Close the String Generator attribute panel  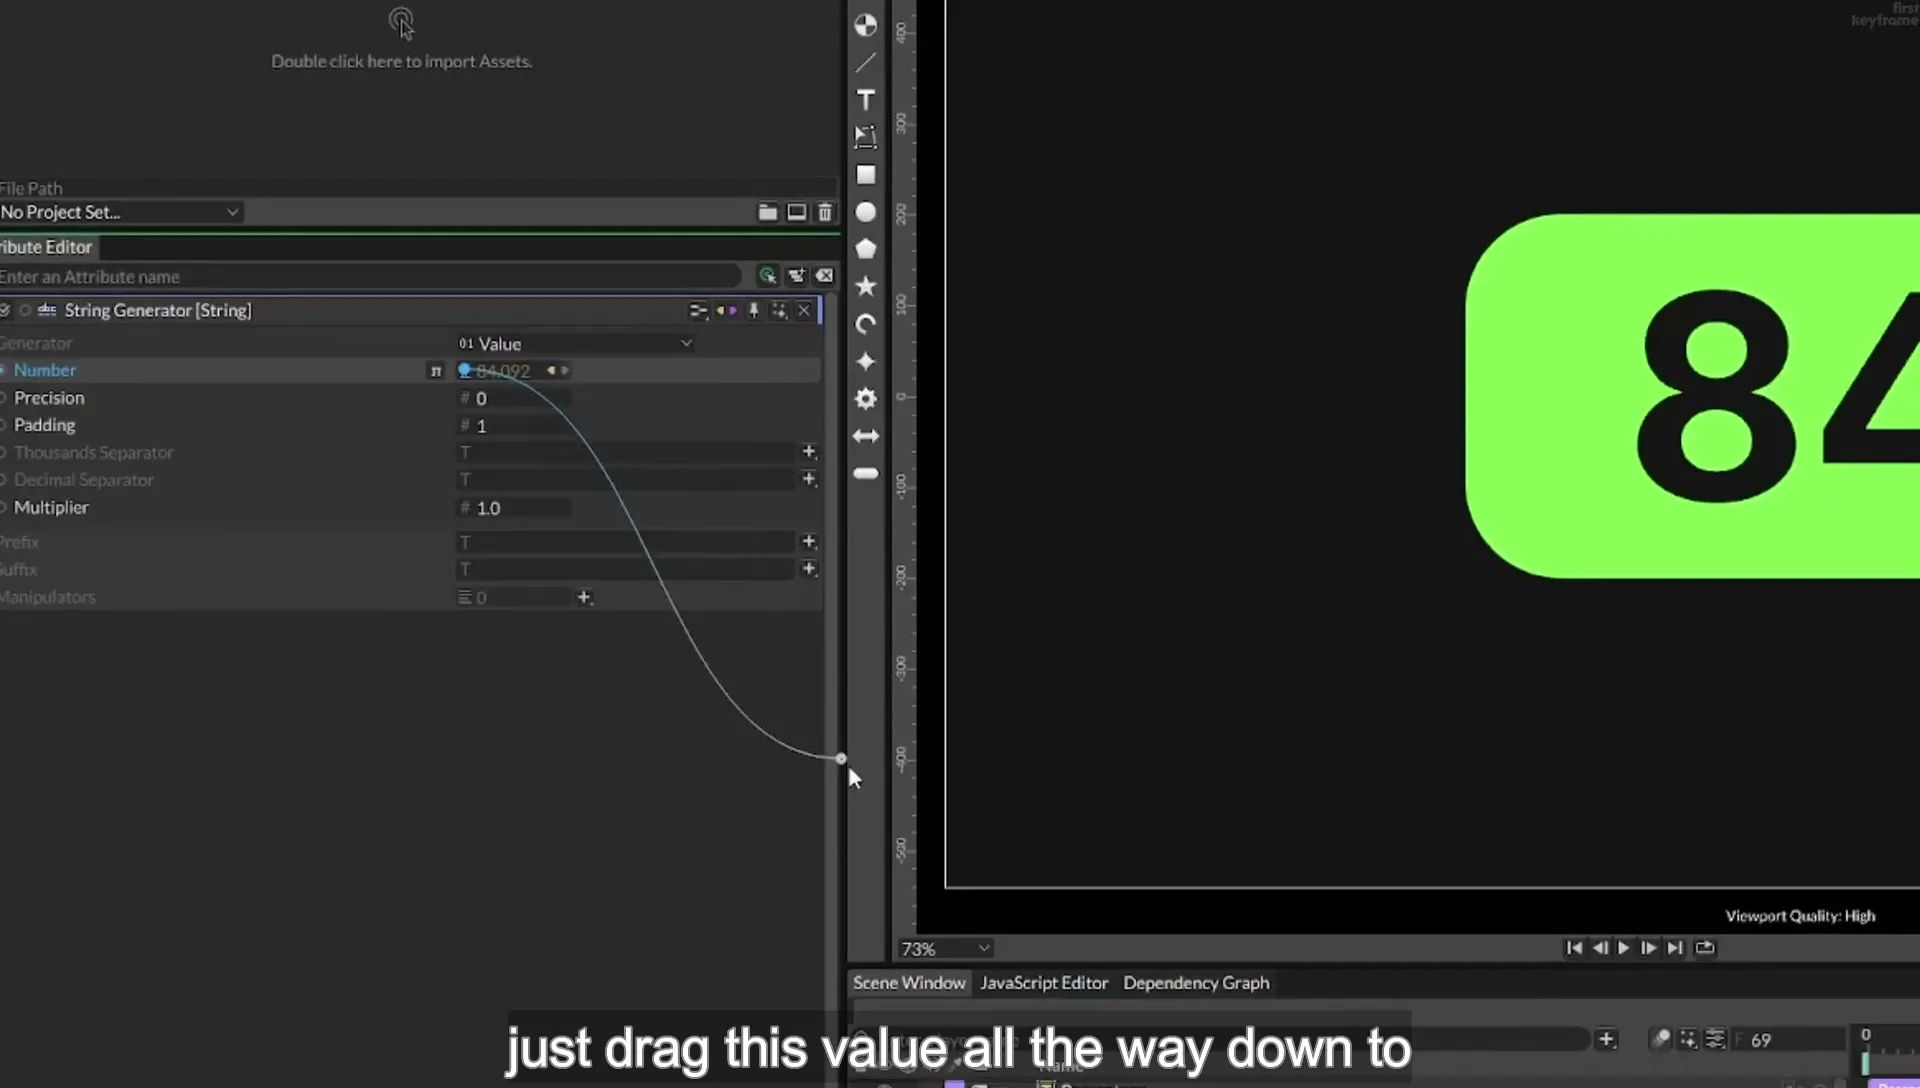(804, 311)
